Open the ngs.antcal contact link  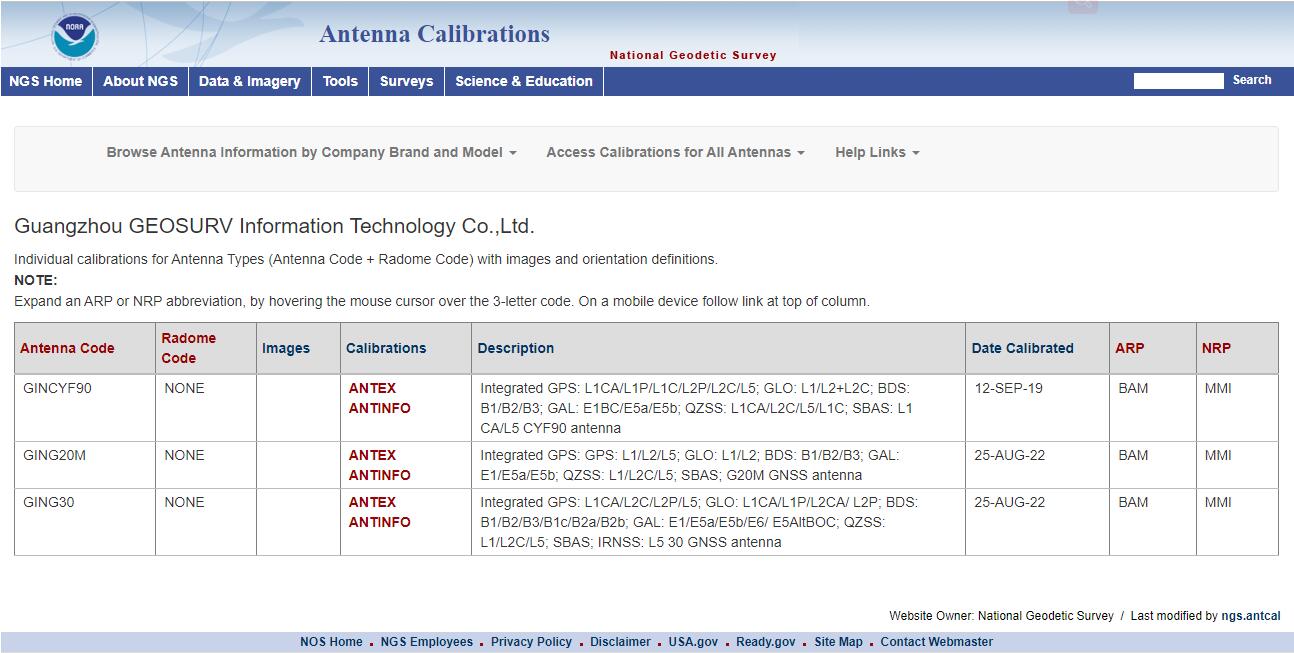[x=1251, y=616]
